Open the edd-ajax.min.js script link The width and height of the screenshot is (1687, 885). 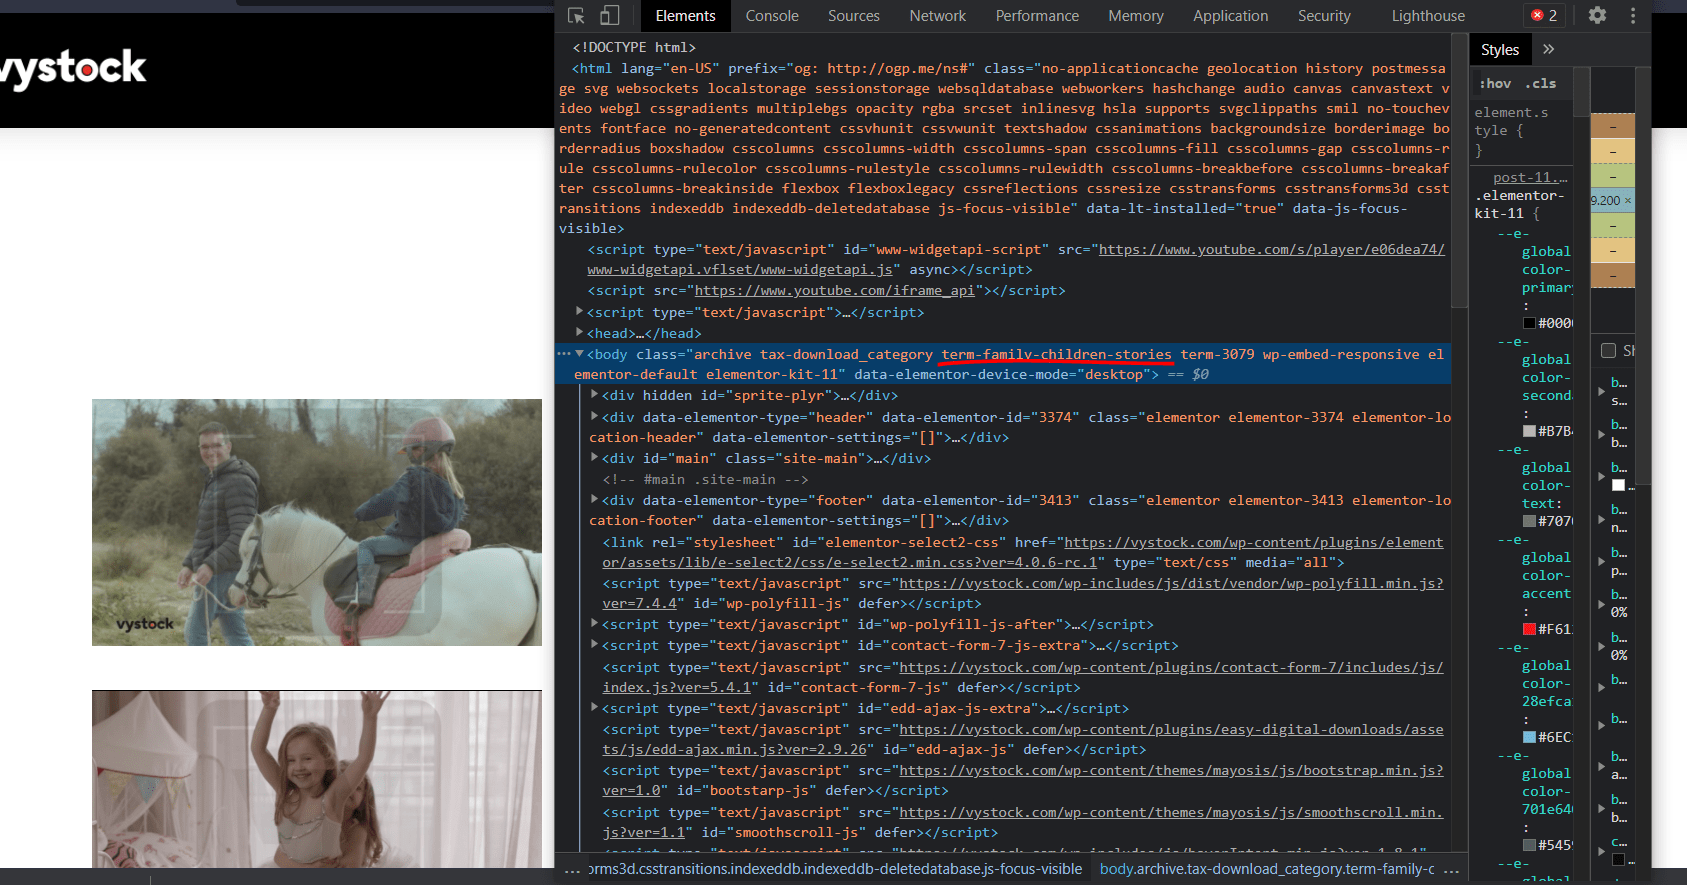1023,739
